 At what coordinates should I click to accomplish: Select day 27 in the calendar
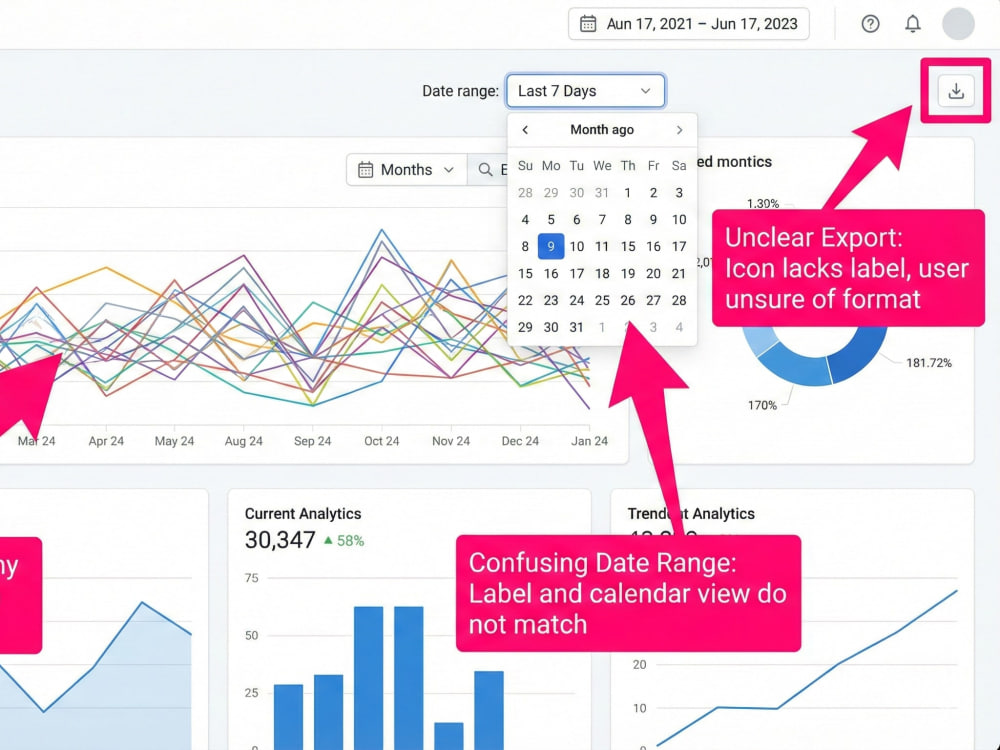tap(653, 300)
